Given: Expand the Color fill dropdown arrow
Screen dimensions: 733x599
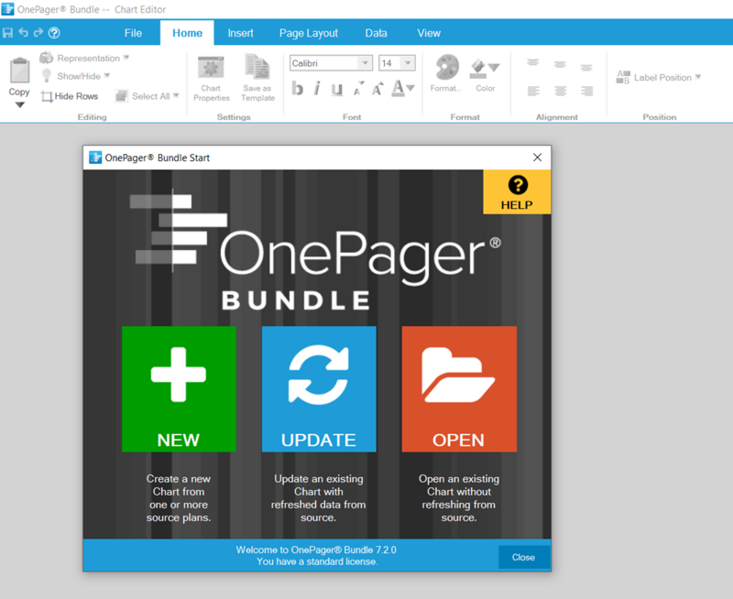Looking at the screenshot, I should (x=494, y=68).
